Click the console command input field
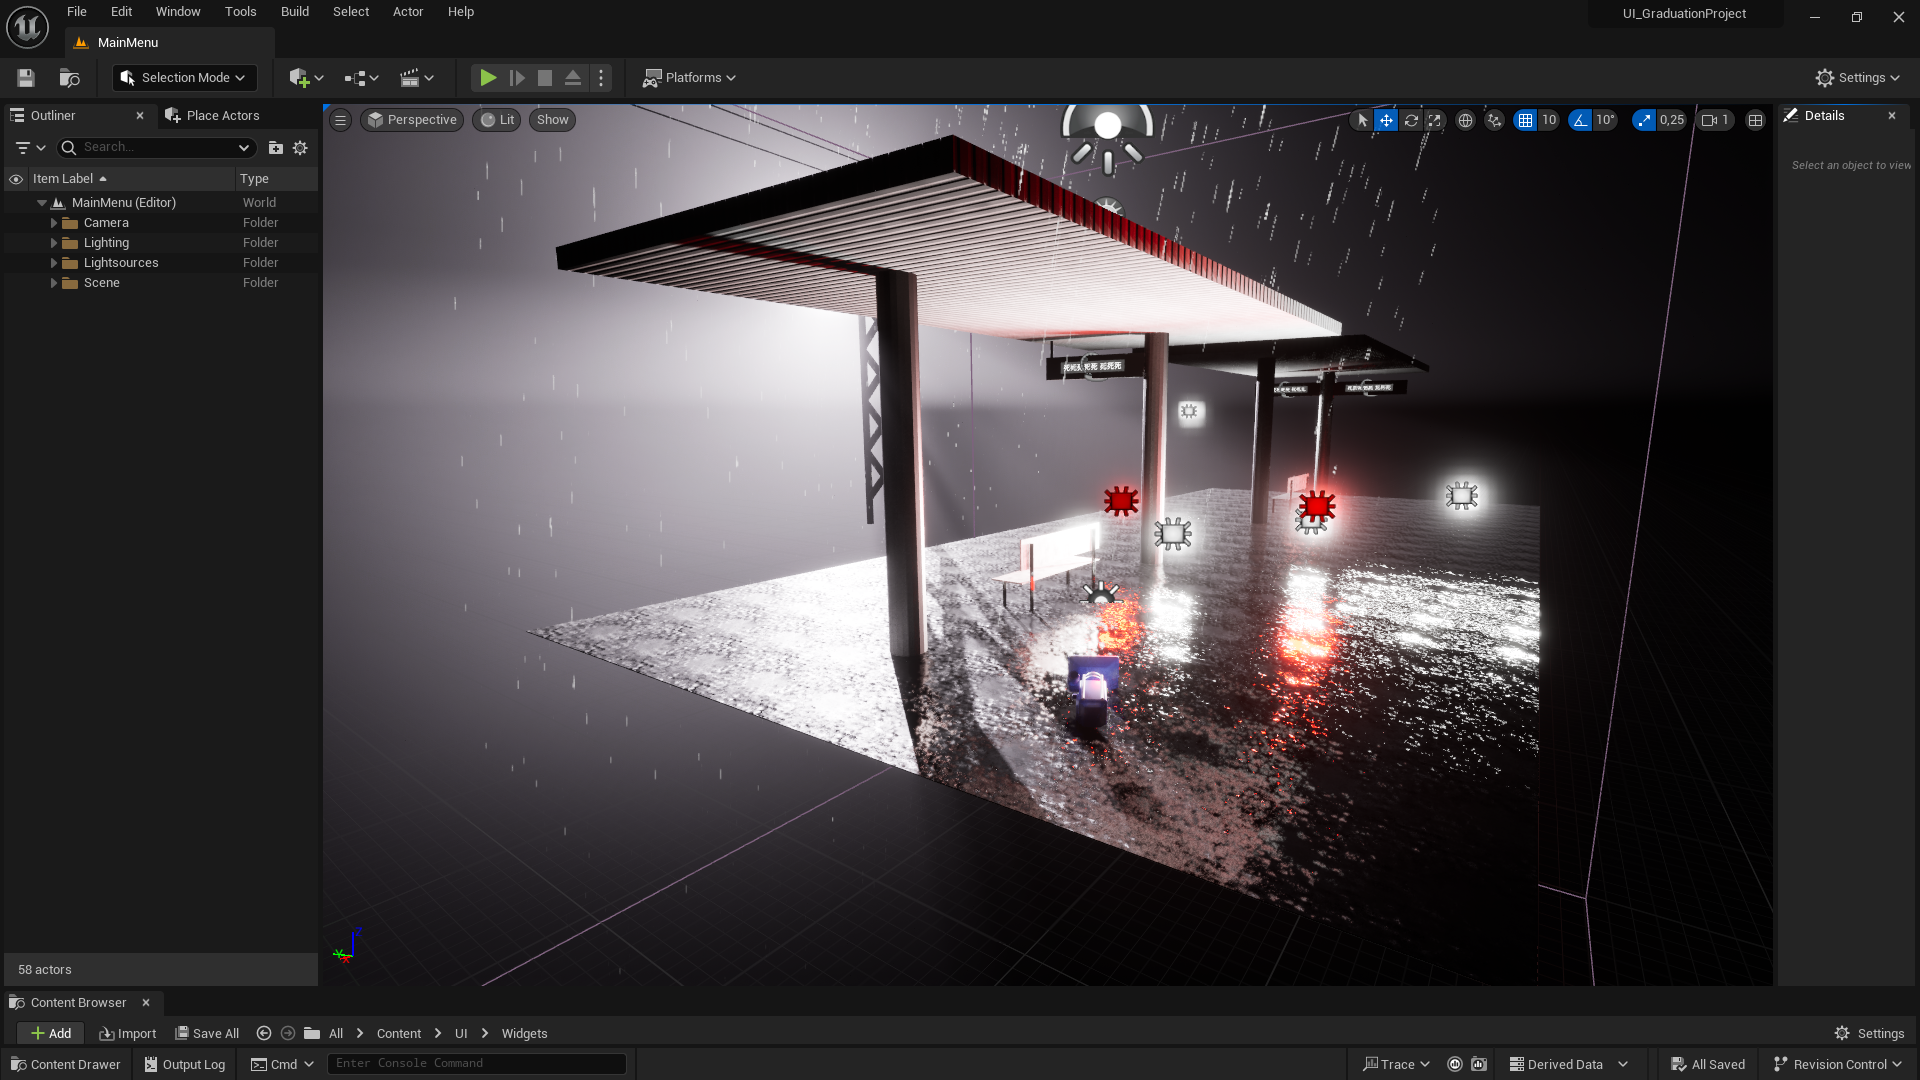The width and height of the screenshot is (1920, 1080). pos(477,1063)
